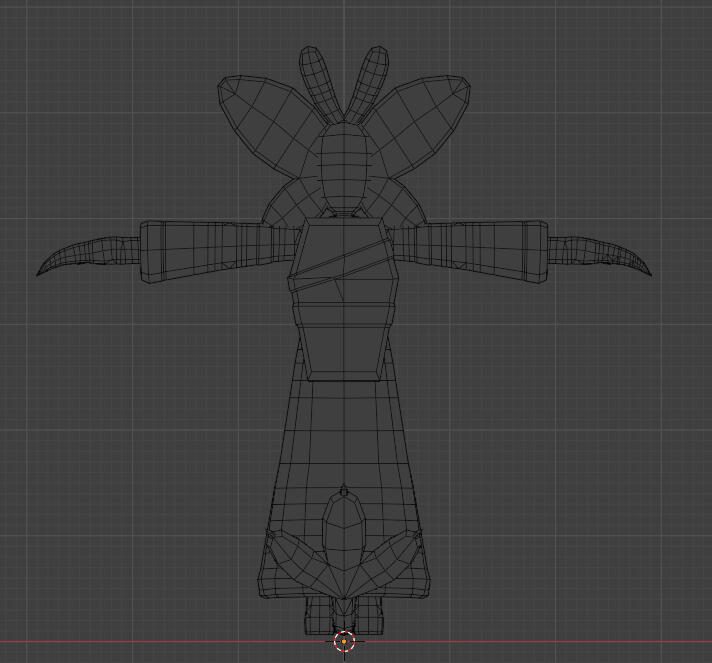
Task: Select the large petal-shaped wing on viewer's right
Action: coord(420,125)
